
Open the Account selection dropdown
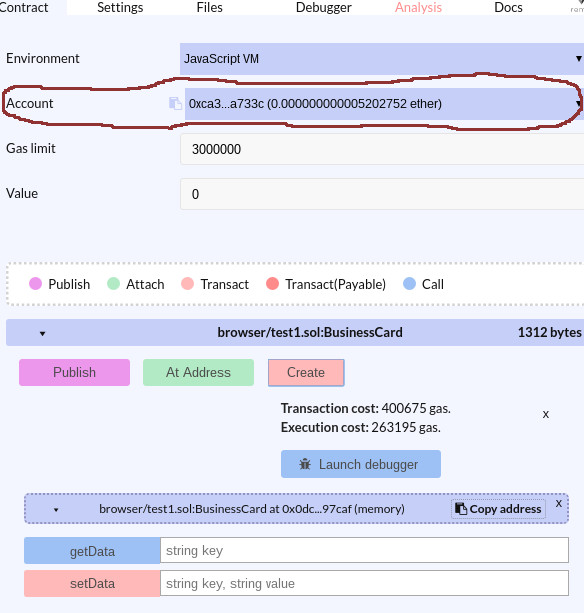pos(384,104)
